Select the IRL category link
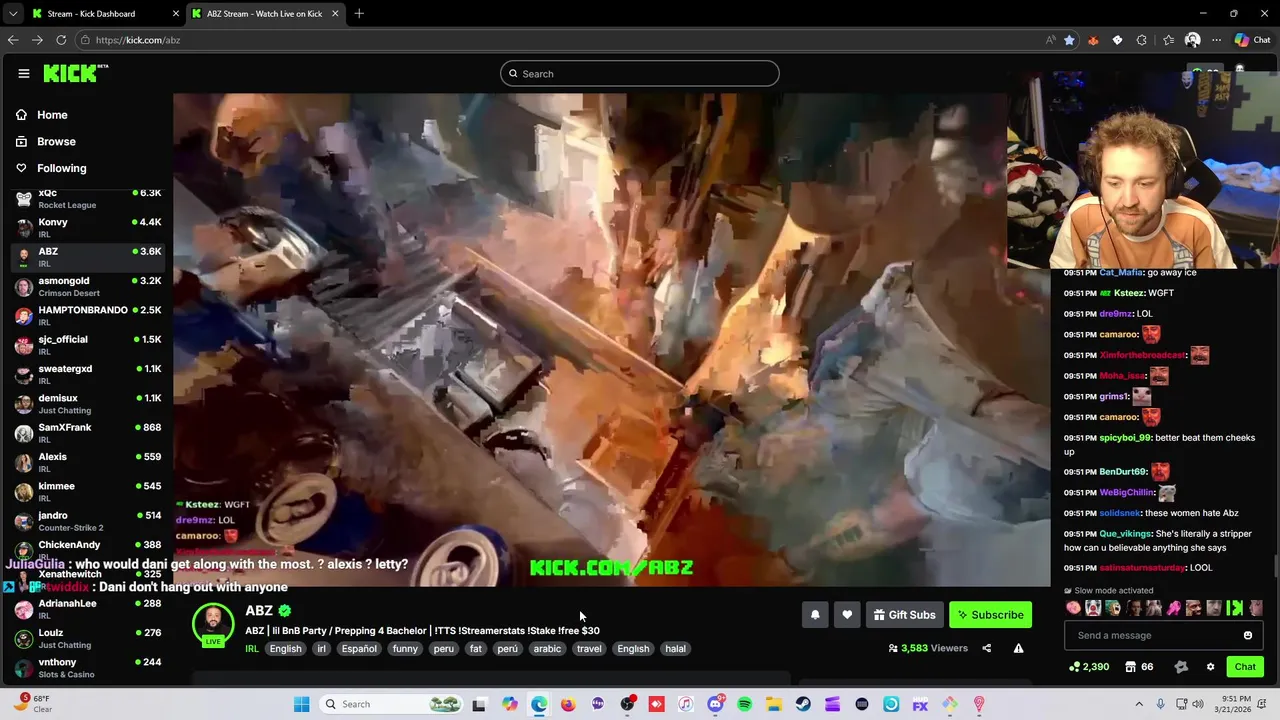The image size is (1280, 720). point(252,649)
